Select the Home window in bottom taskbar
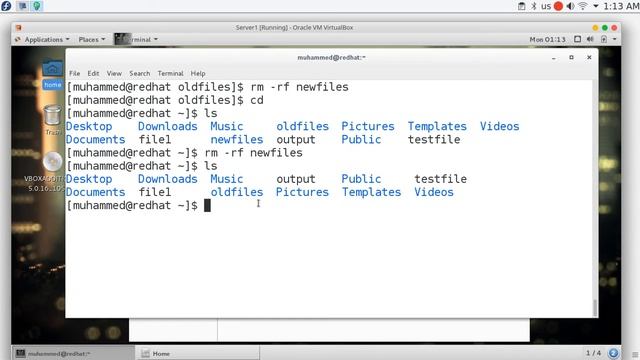 [198, 353]
